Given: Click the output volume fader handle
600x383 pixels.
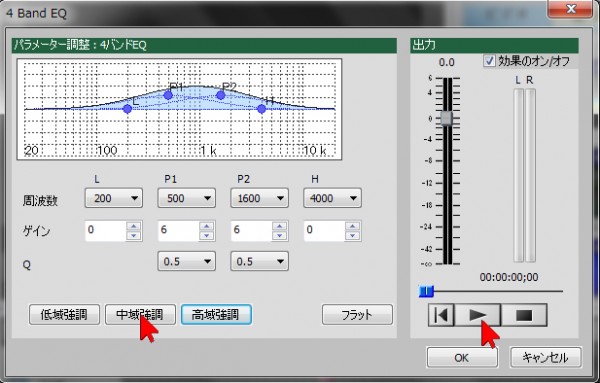Looking at the screenshot, I should click(x=446, y=118).
